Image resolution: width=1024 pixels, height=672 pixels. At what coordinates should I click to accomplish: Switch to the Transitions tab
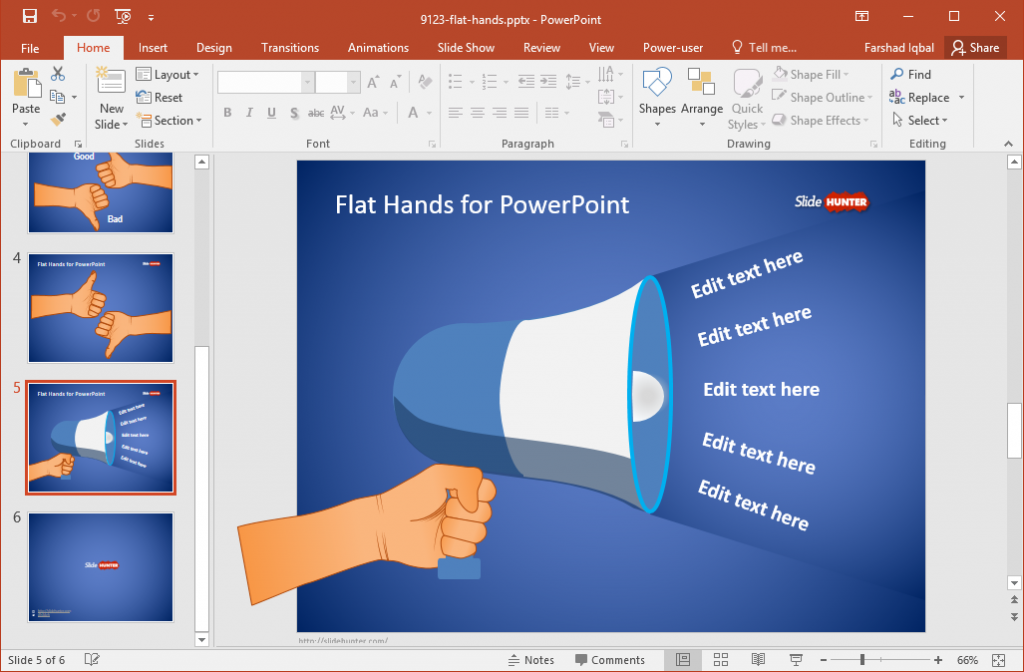coord(290,47)
